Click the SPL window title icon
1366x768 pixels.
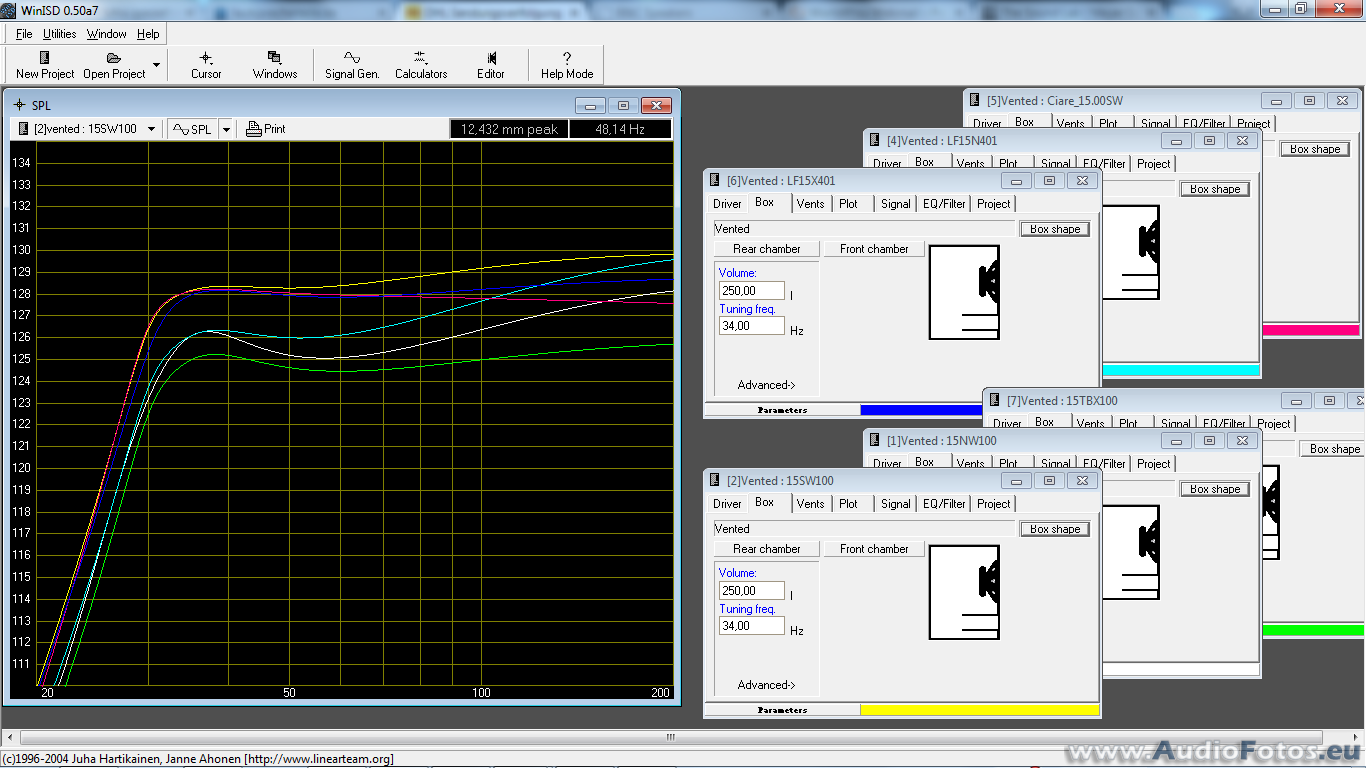(x=20, y=105)
